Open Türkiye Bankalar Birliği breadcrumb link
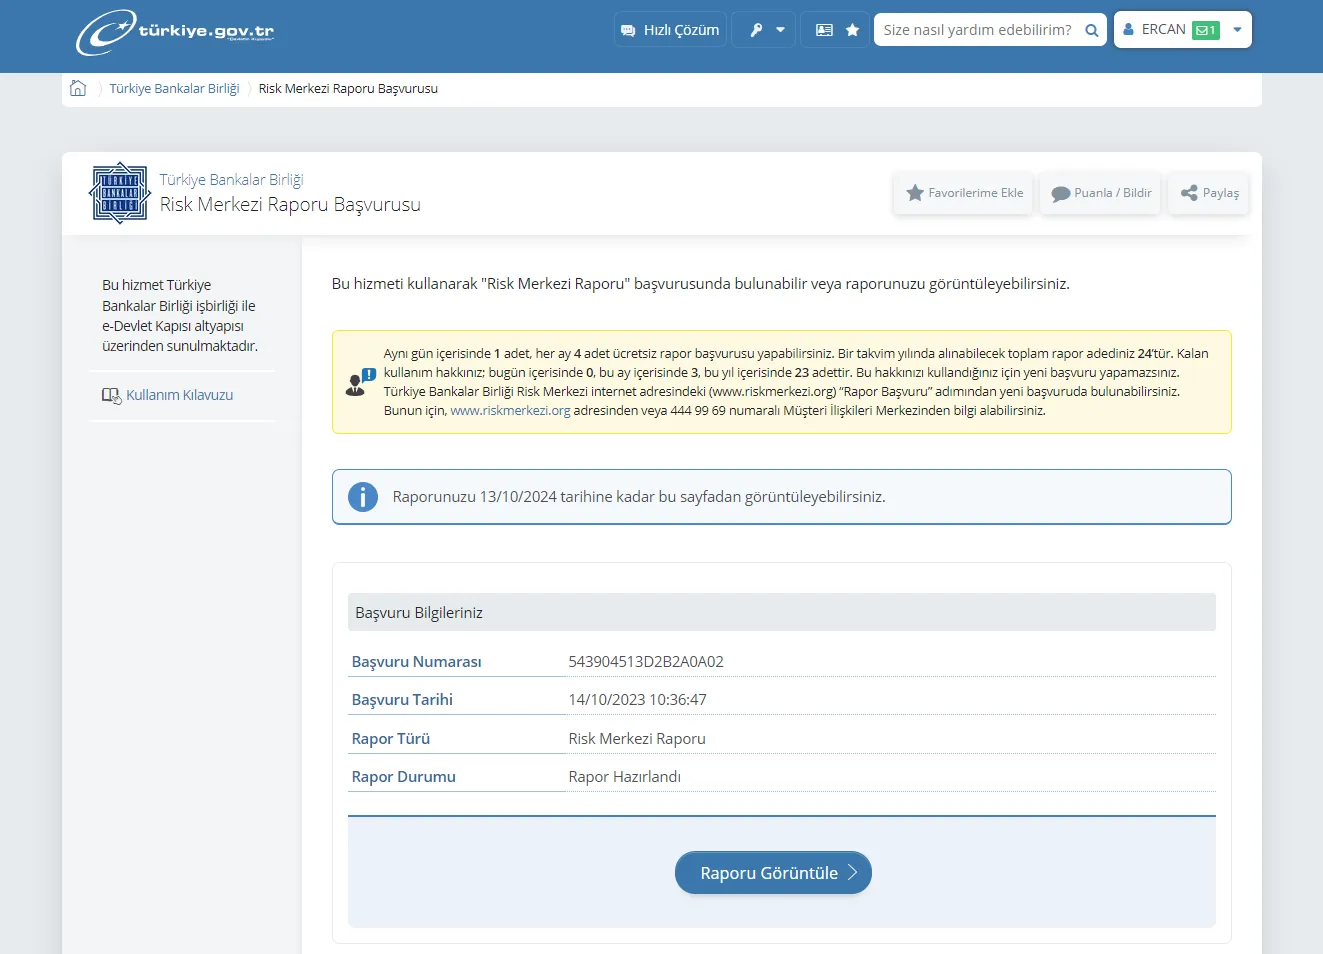The height and width of the screenshot is (954, 1323). (174, 88)
